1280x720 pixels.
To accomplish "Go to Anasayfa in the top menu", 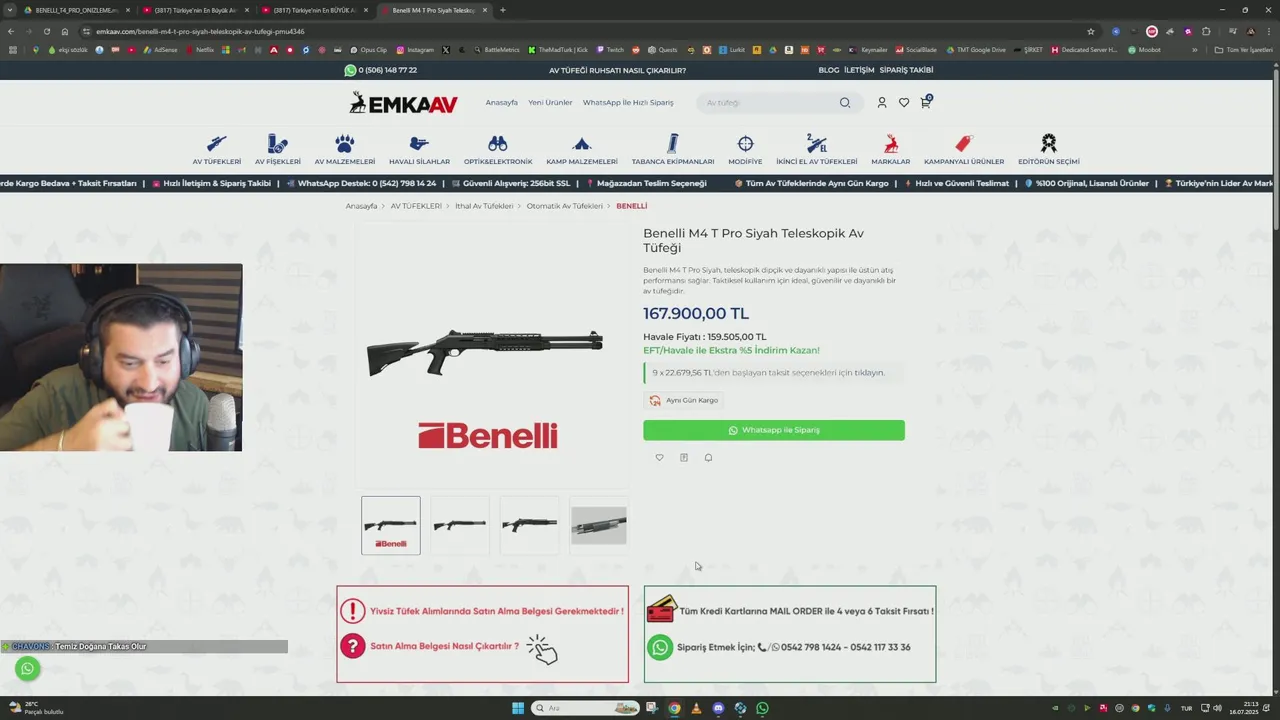I will point(502,102).
